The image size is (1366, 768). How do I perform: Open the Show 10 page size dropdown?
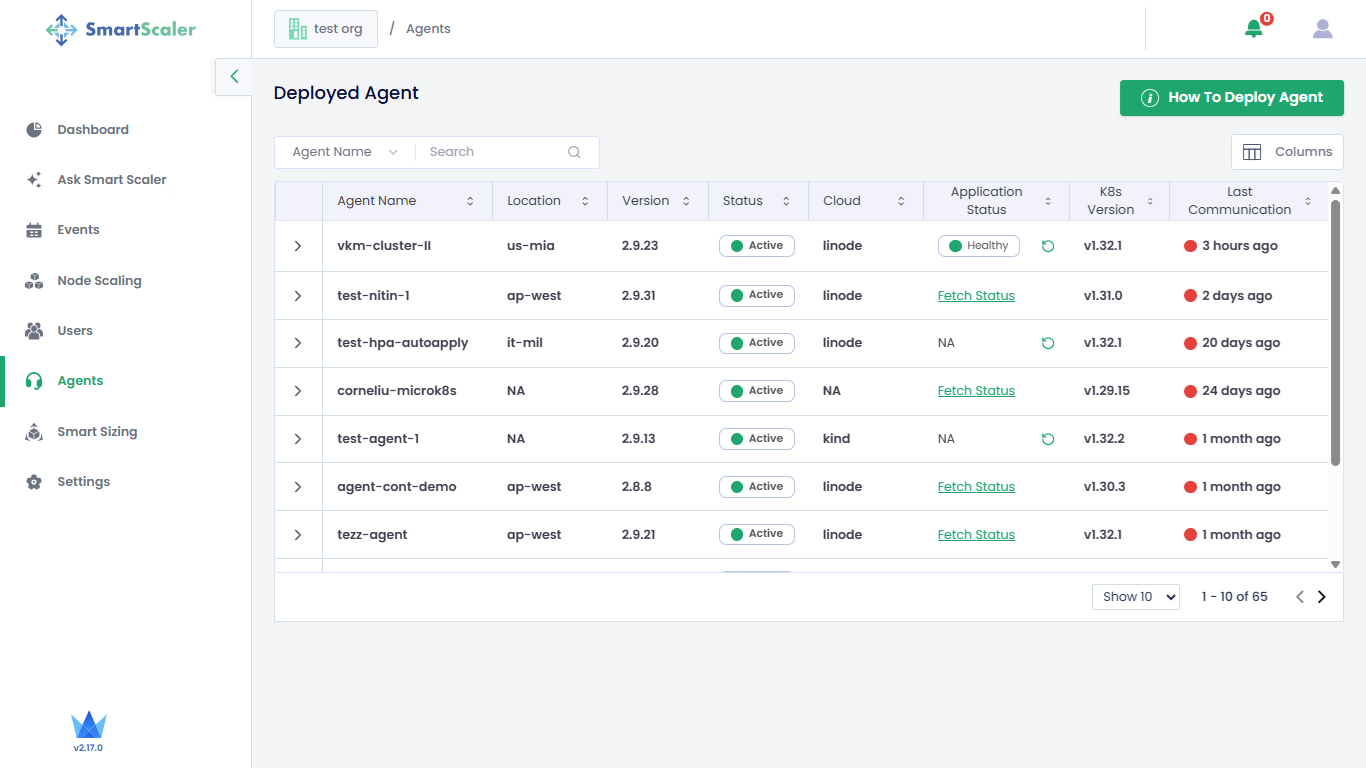1135,597
